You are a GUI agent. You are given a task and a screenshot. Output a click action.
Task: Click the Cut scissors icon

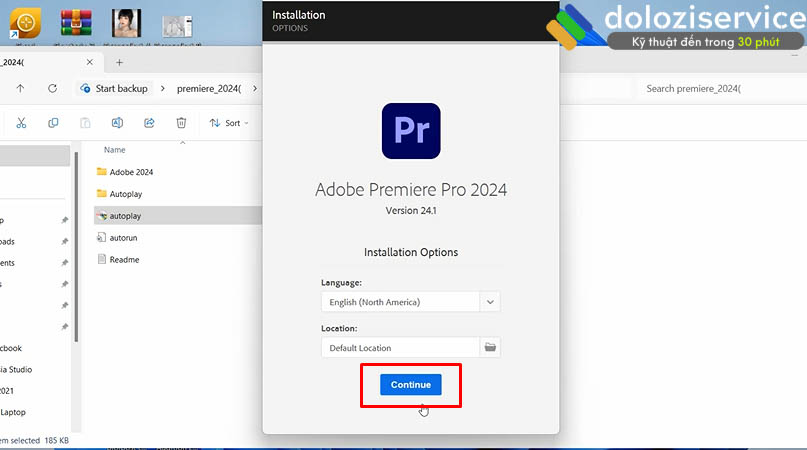coord(23,123)
